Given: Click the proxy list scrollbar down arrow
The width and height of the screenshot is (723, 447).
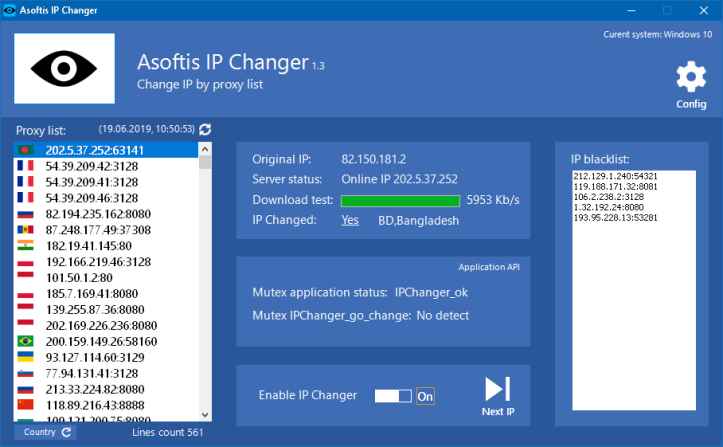Looking at the screenshot, I should tap(205, 416).
